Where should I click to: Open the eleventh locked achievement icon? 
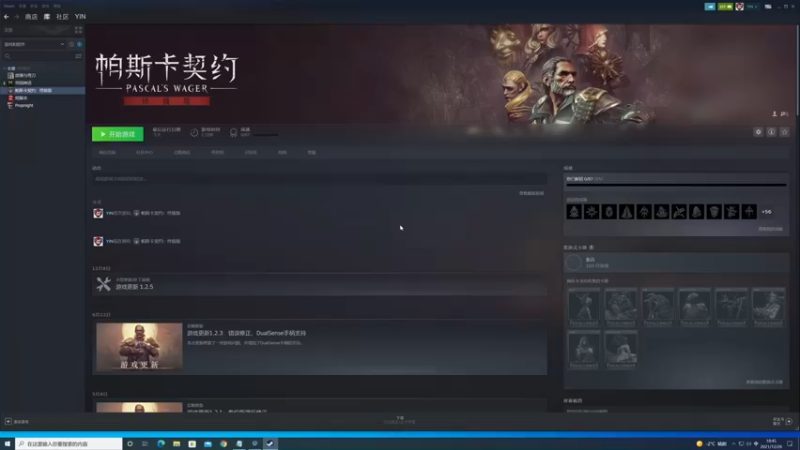(749, 212)
